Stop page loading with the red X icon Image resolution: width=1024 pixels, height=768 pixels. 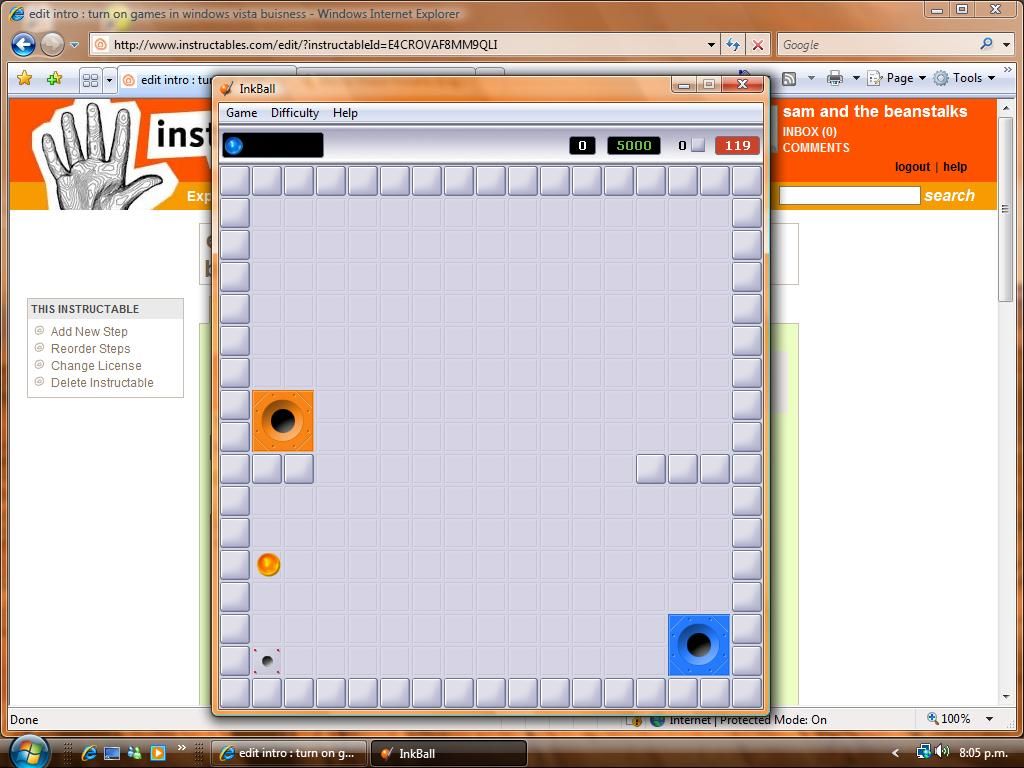pyautogui.click(x=757, y=44)
